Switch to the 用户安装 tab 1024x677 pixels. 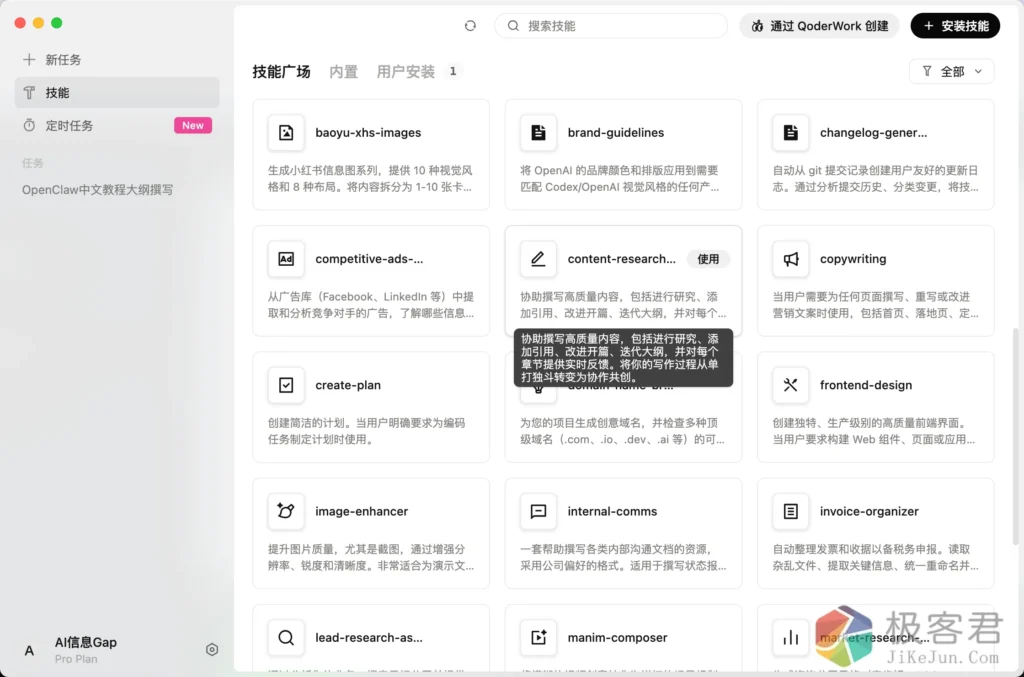coord(406,72)
